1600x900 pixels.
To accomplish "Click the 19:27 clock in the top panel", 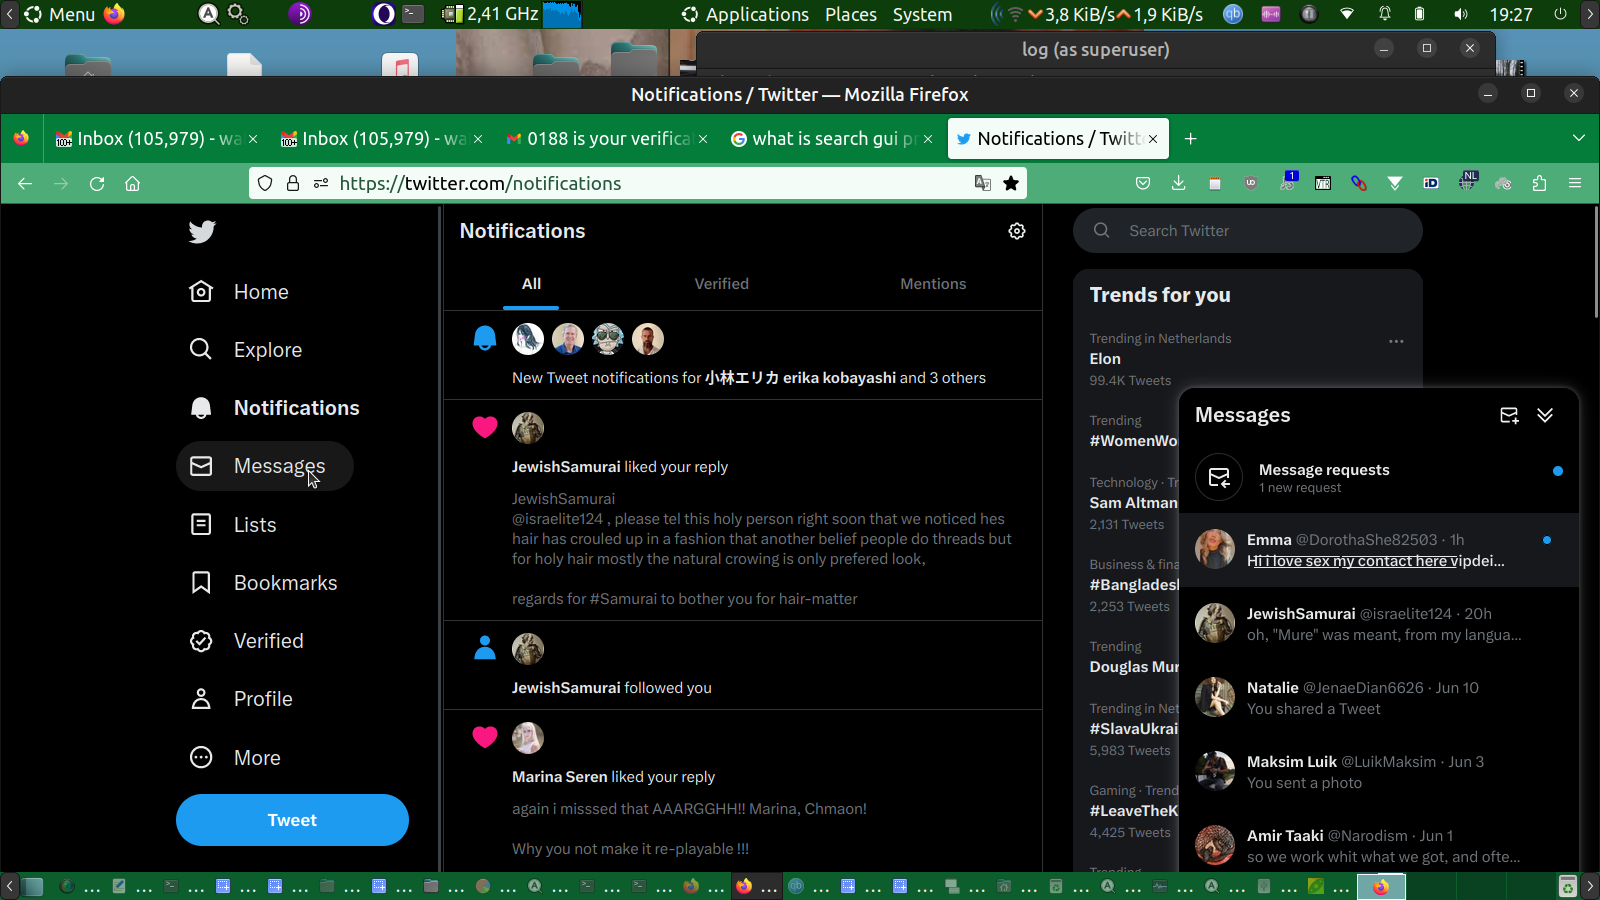I will [x=1511, y=14].
